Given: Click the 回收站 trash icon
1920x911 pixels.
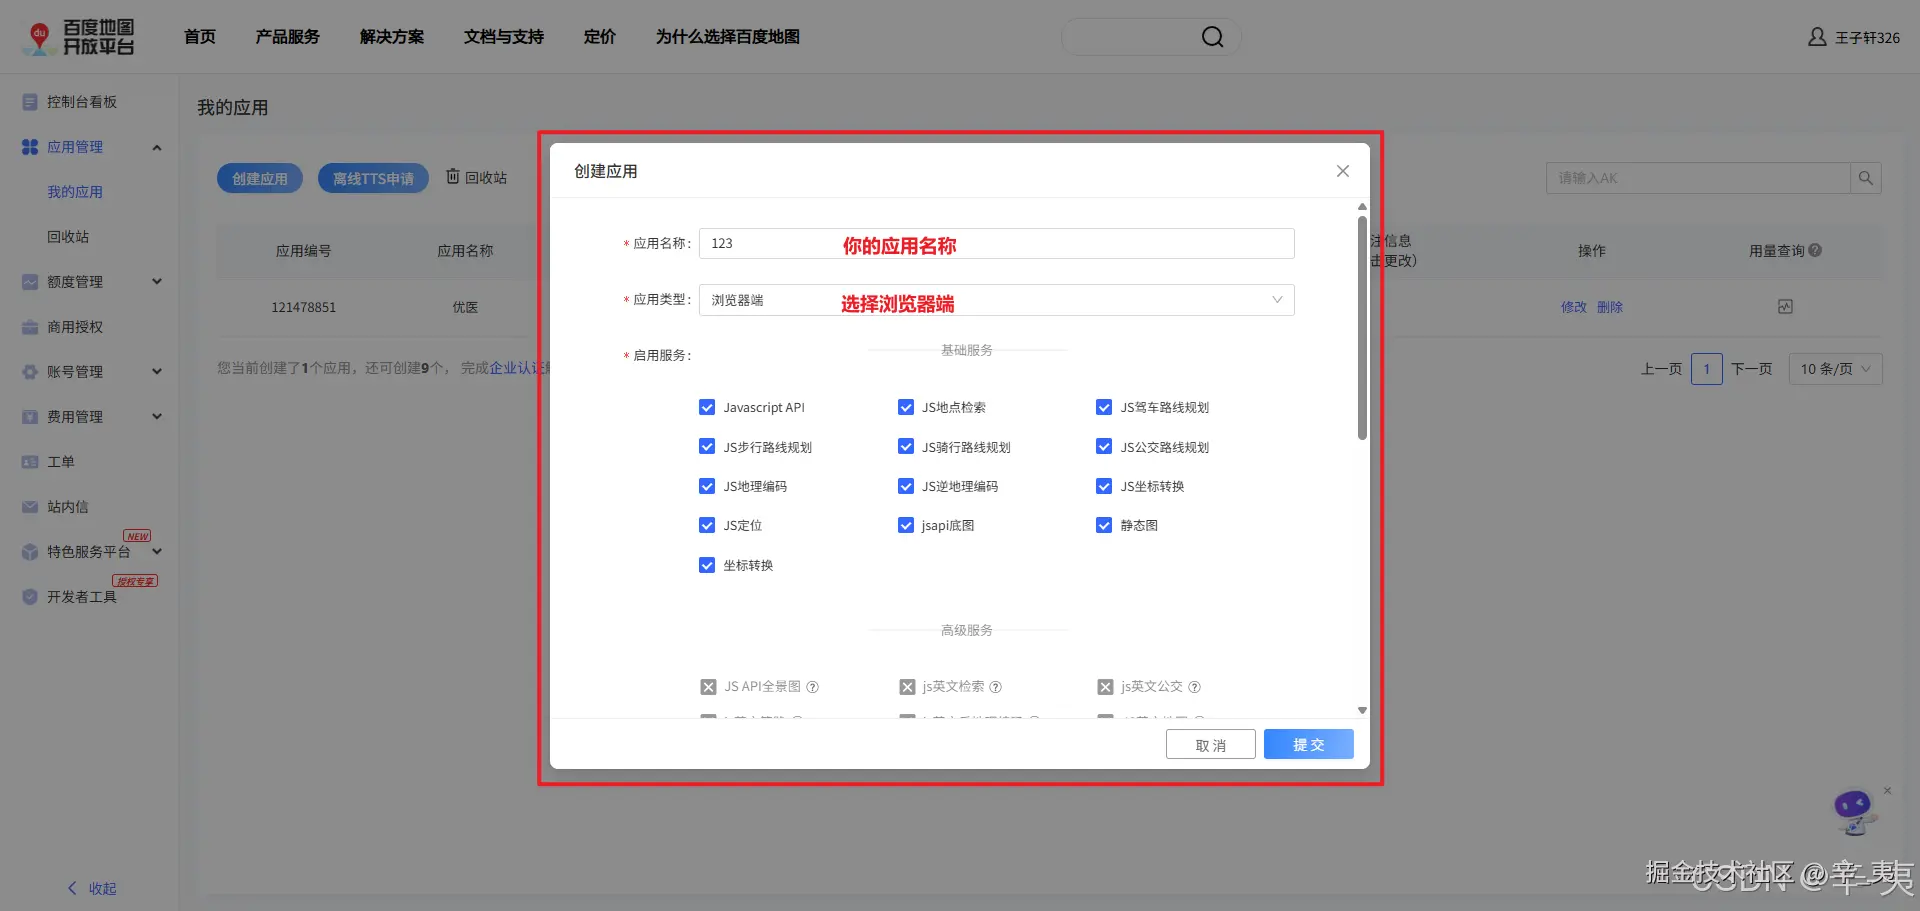Looking at the screenshot, I should click(x=452, y=177).
